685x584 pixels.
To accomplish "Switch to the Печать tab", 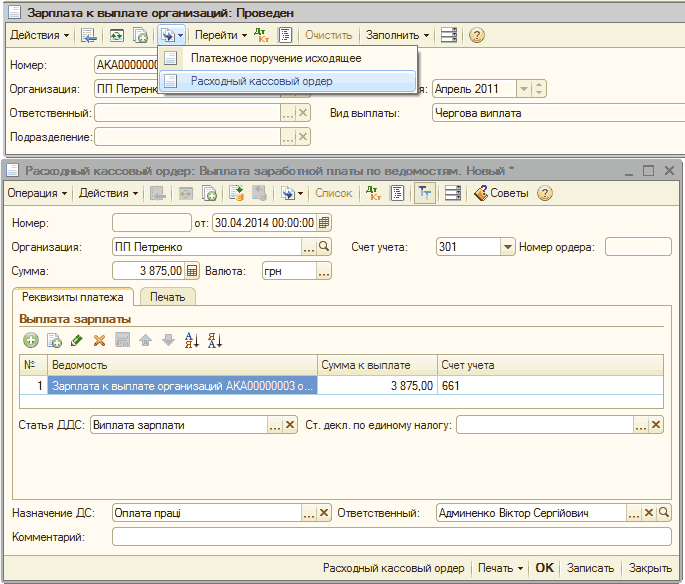I will 167,297.
